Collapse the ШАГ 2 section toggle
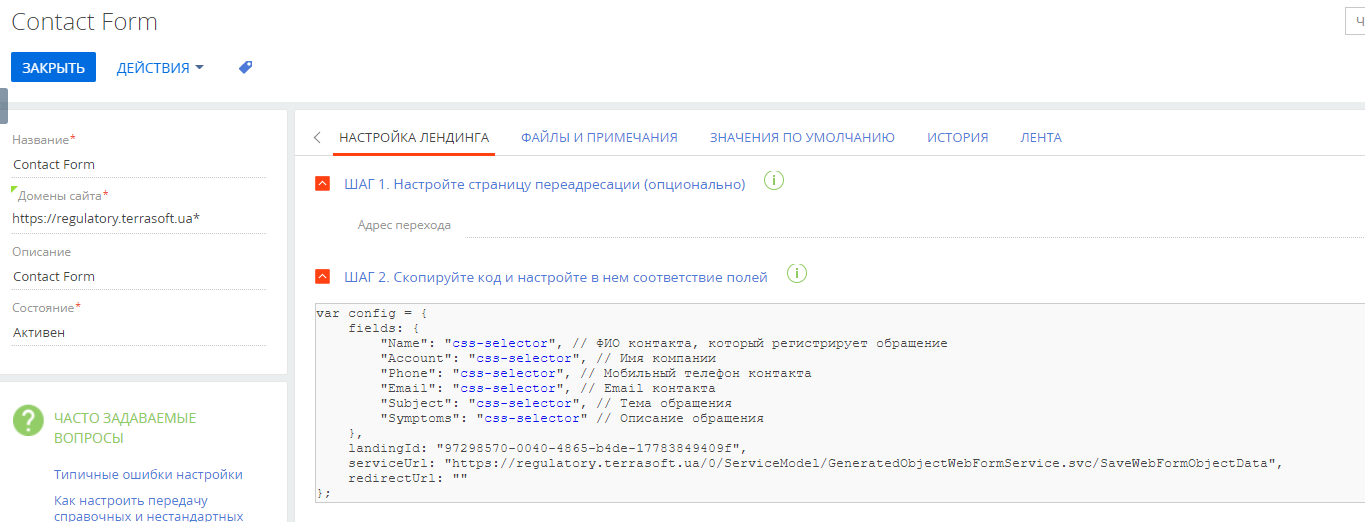Viewport: 1365px width, 522px height. pyautogui.click(x=322, y=277)
